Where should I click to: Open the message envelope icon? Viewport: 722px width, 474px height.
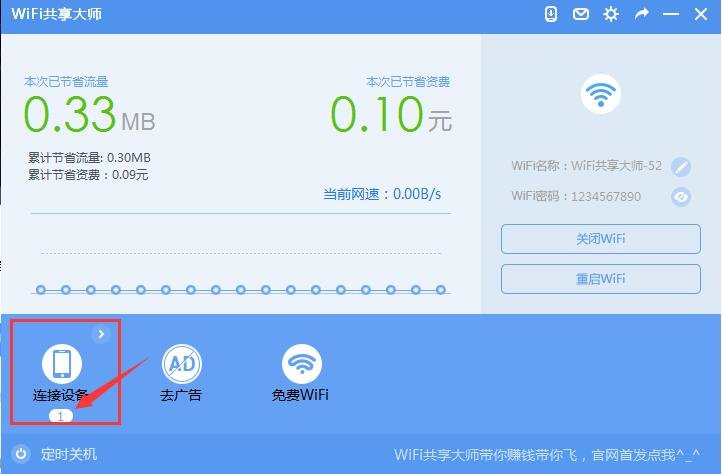click(x=581, y=14)
